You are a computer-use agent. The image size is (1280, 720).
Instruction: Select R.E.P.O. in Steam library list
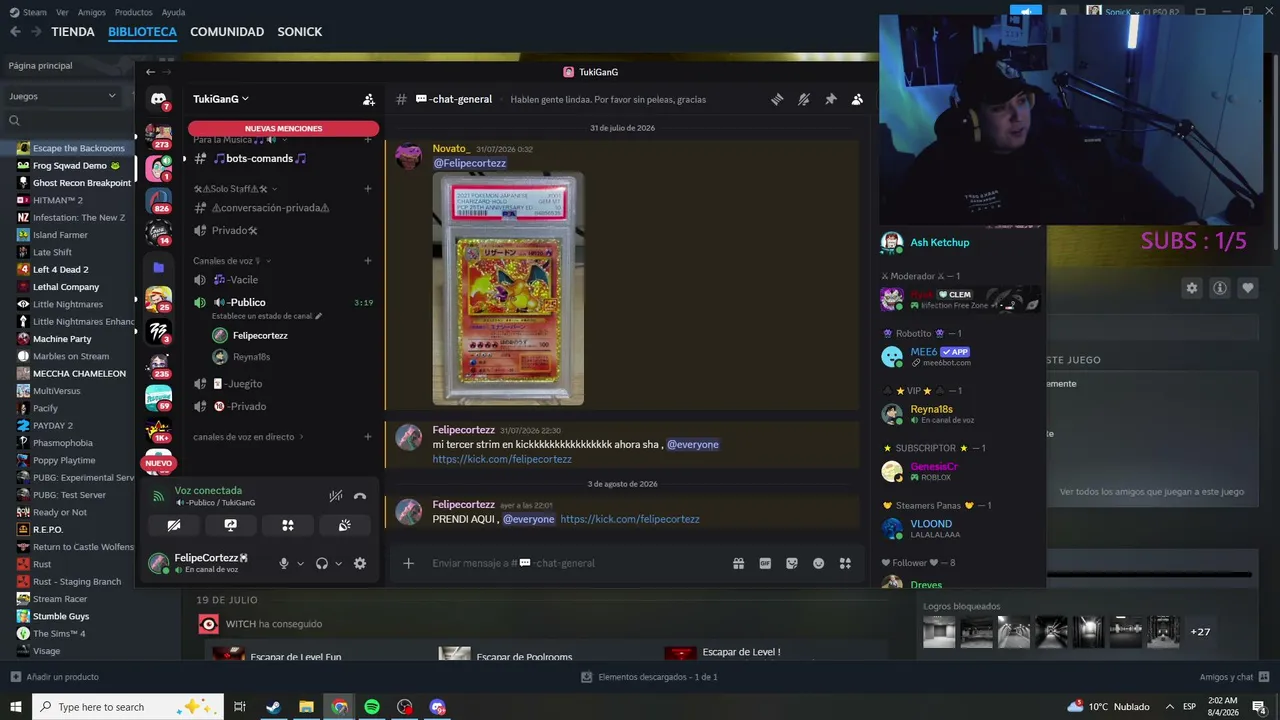tap(48, 530)
